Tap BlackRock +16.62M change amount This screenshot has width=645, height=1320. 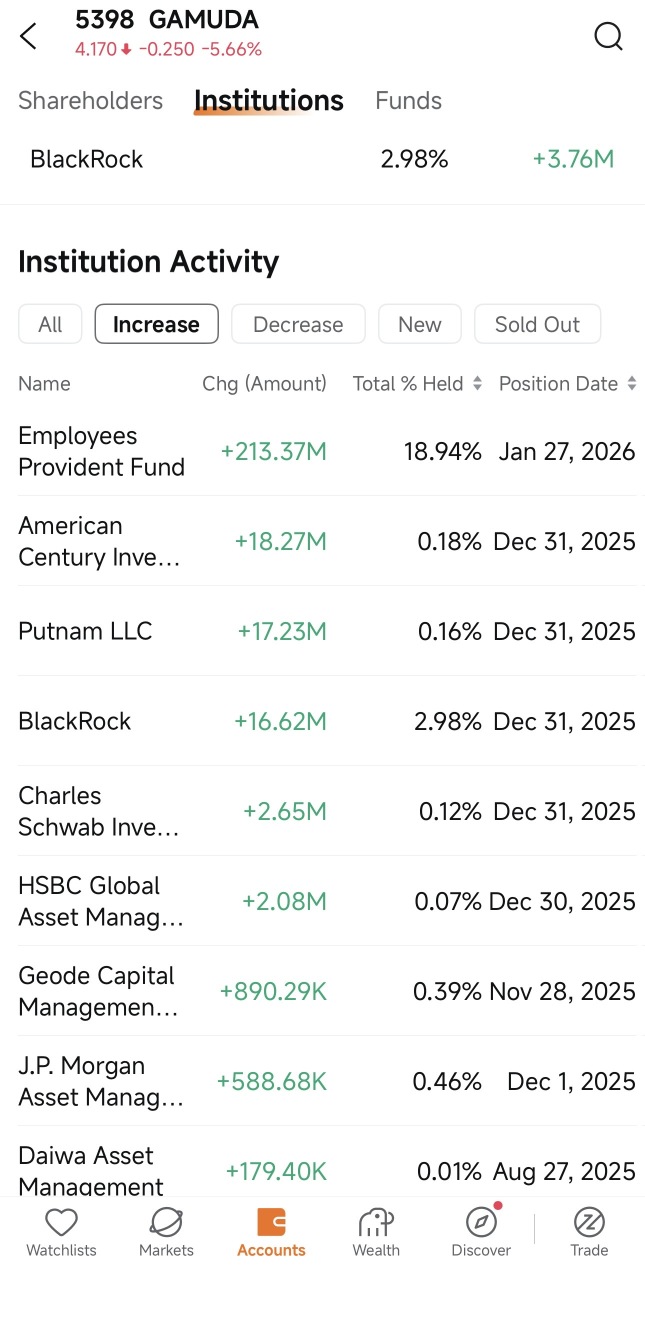280,721
